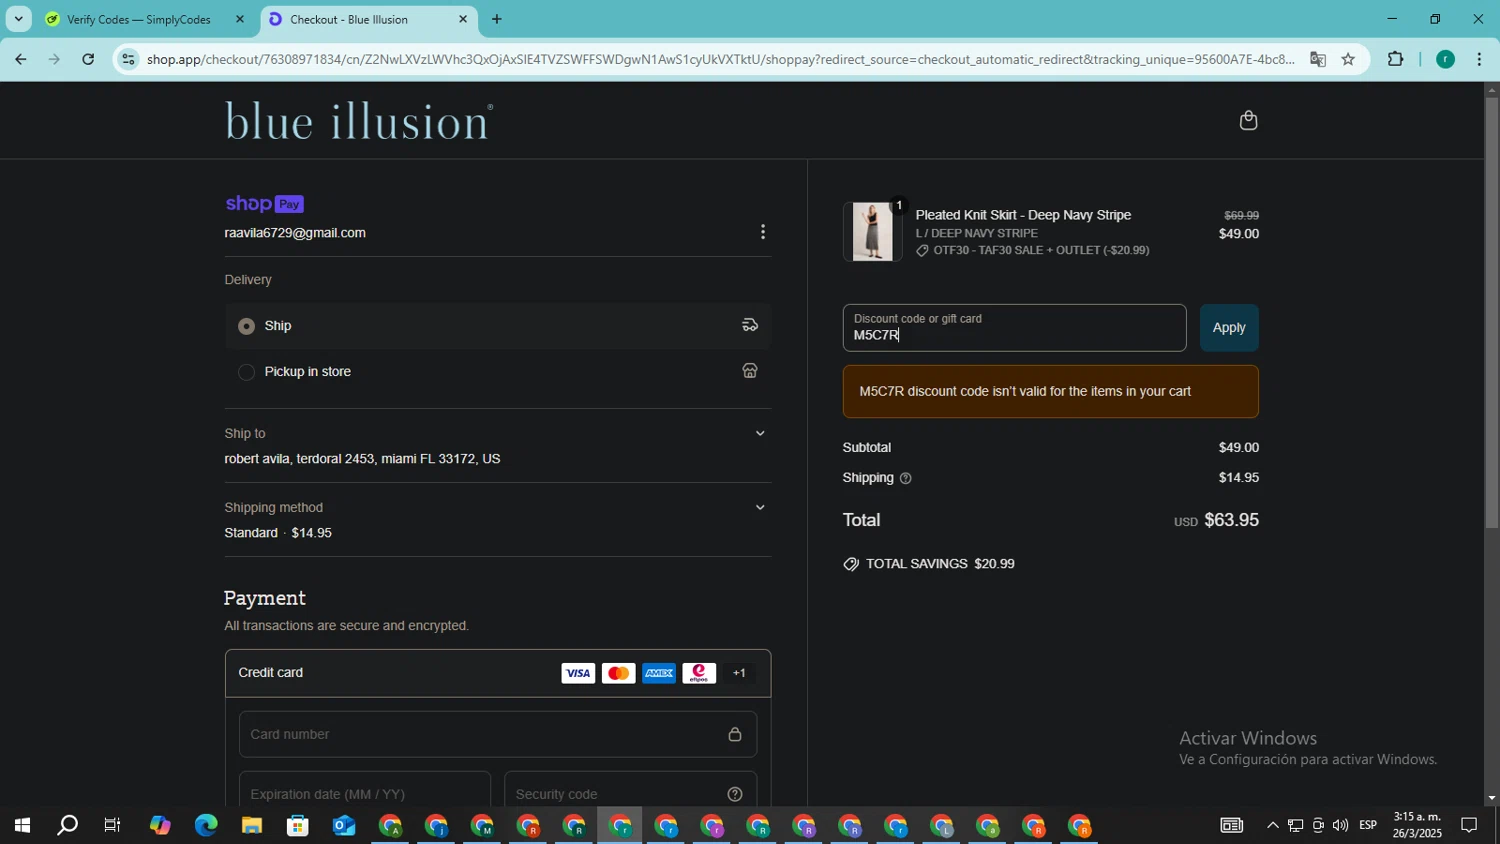Open Chrome three-dot menu
Image resolution: width=1500 pixels, height=844 pixels.
pyautogui.click(x=1480, y=59)
